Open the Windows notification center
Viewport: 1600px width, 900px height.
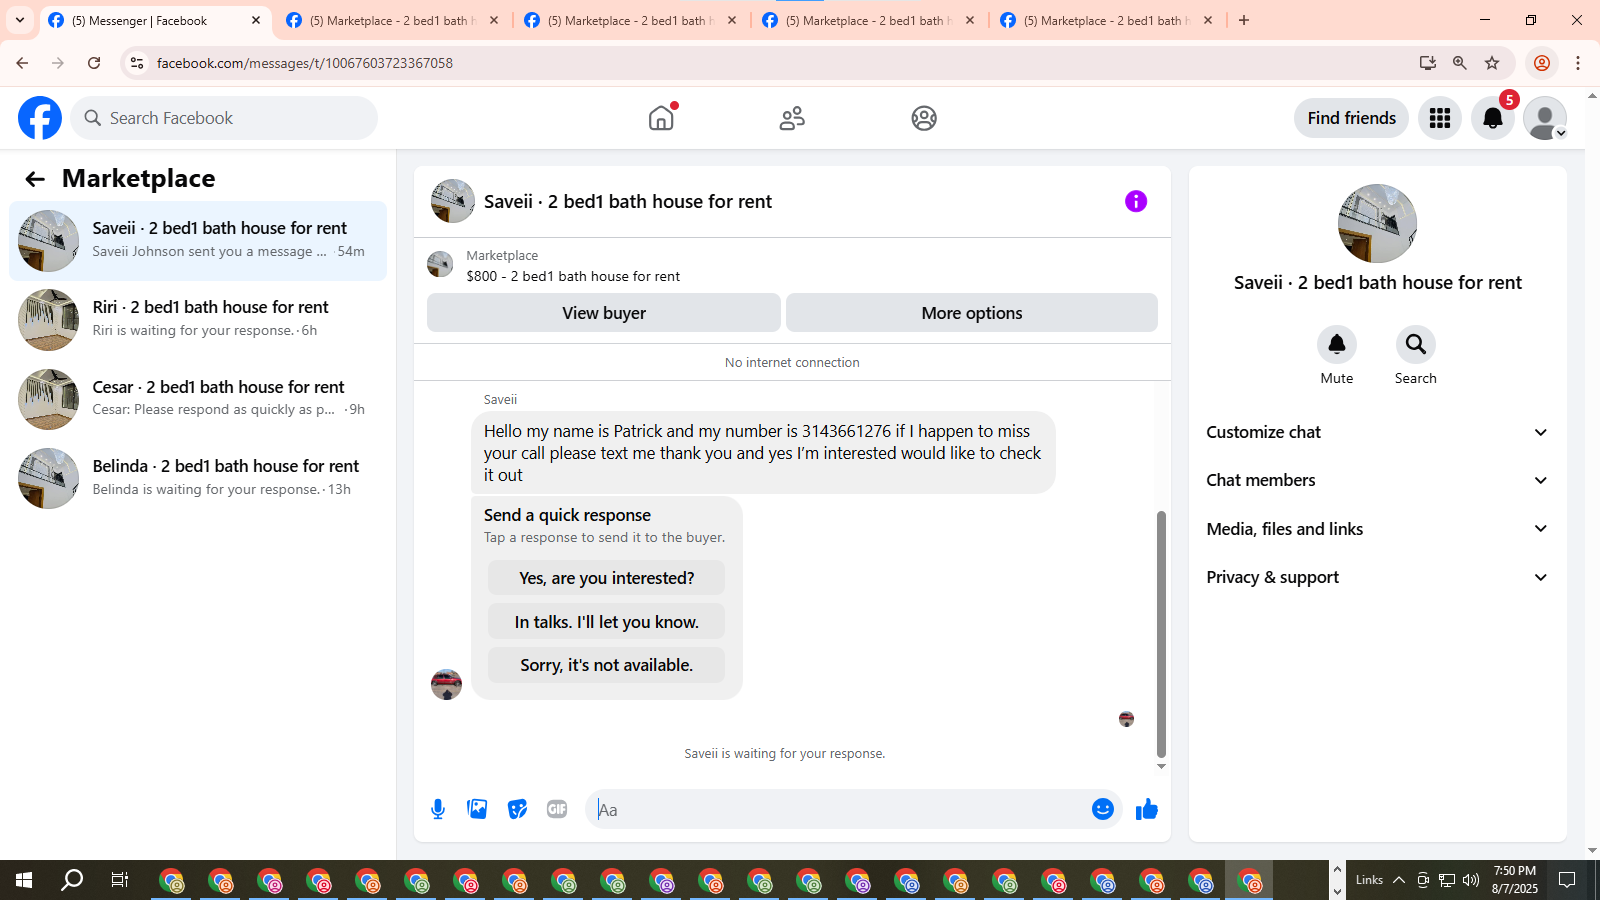point(1567,880)
